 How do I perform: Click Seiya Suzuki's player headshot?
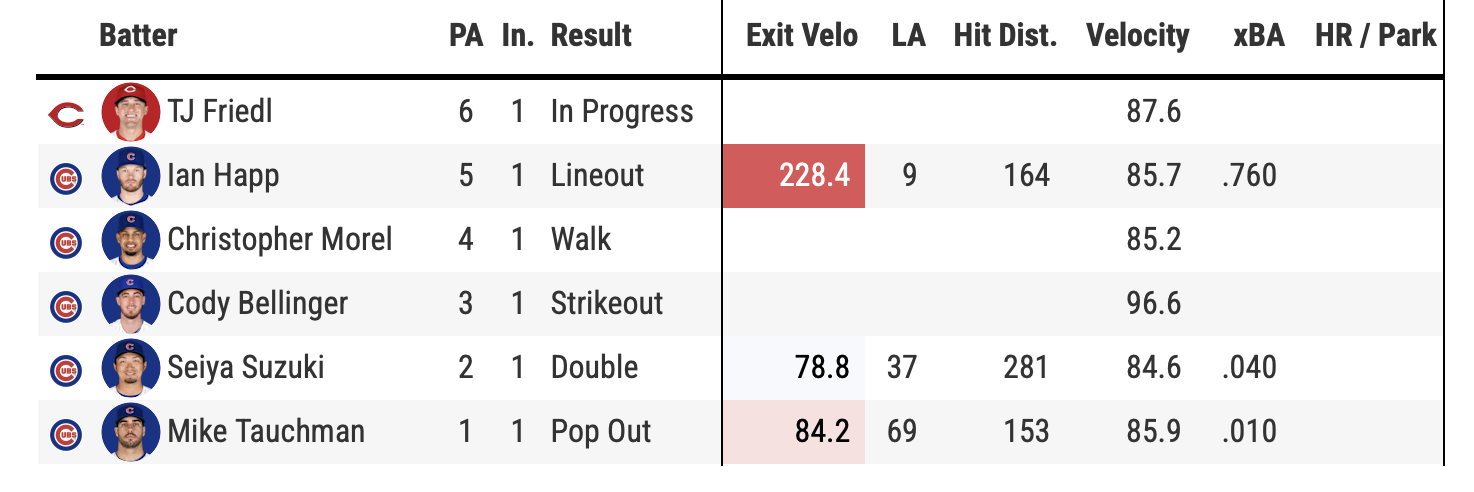pyautogui.click(x=131, y=368)
